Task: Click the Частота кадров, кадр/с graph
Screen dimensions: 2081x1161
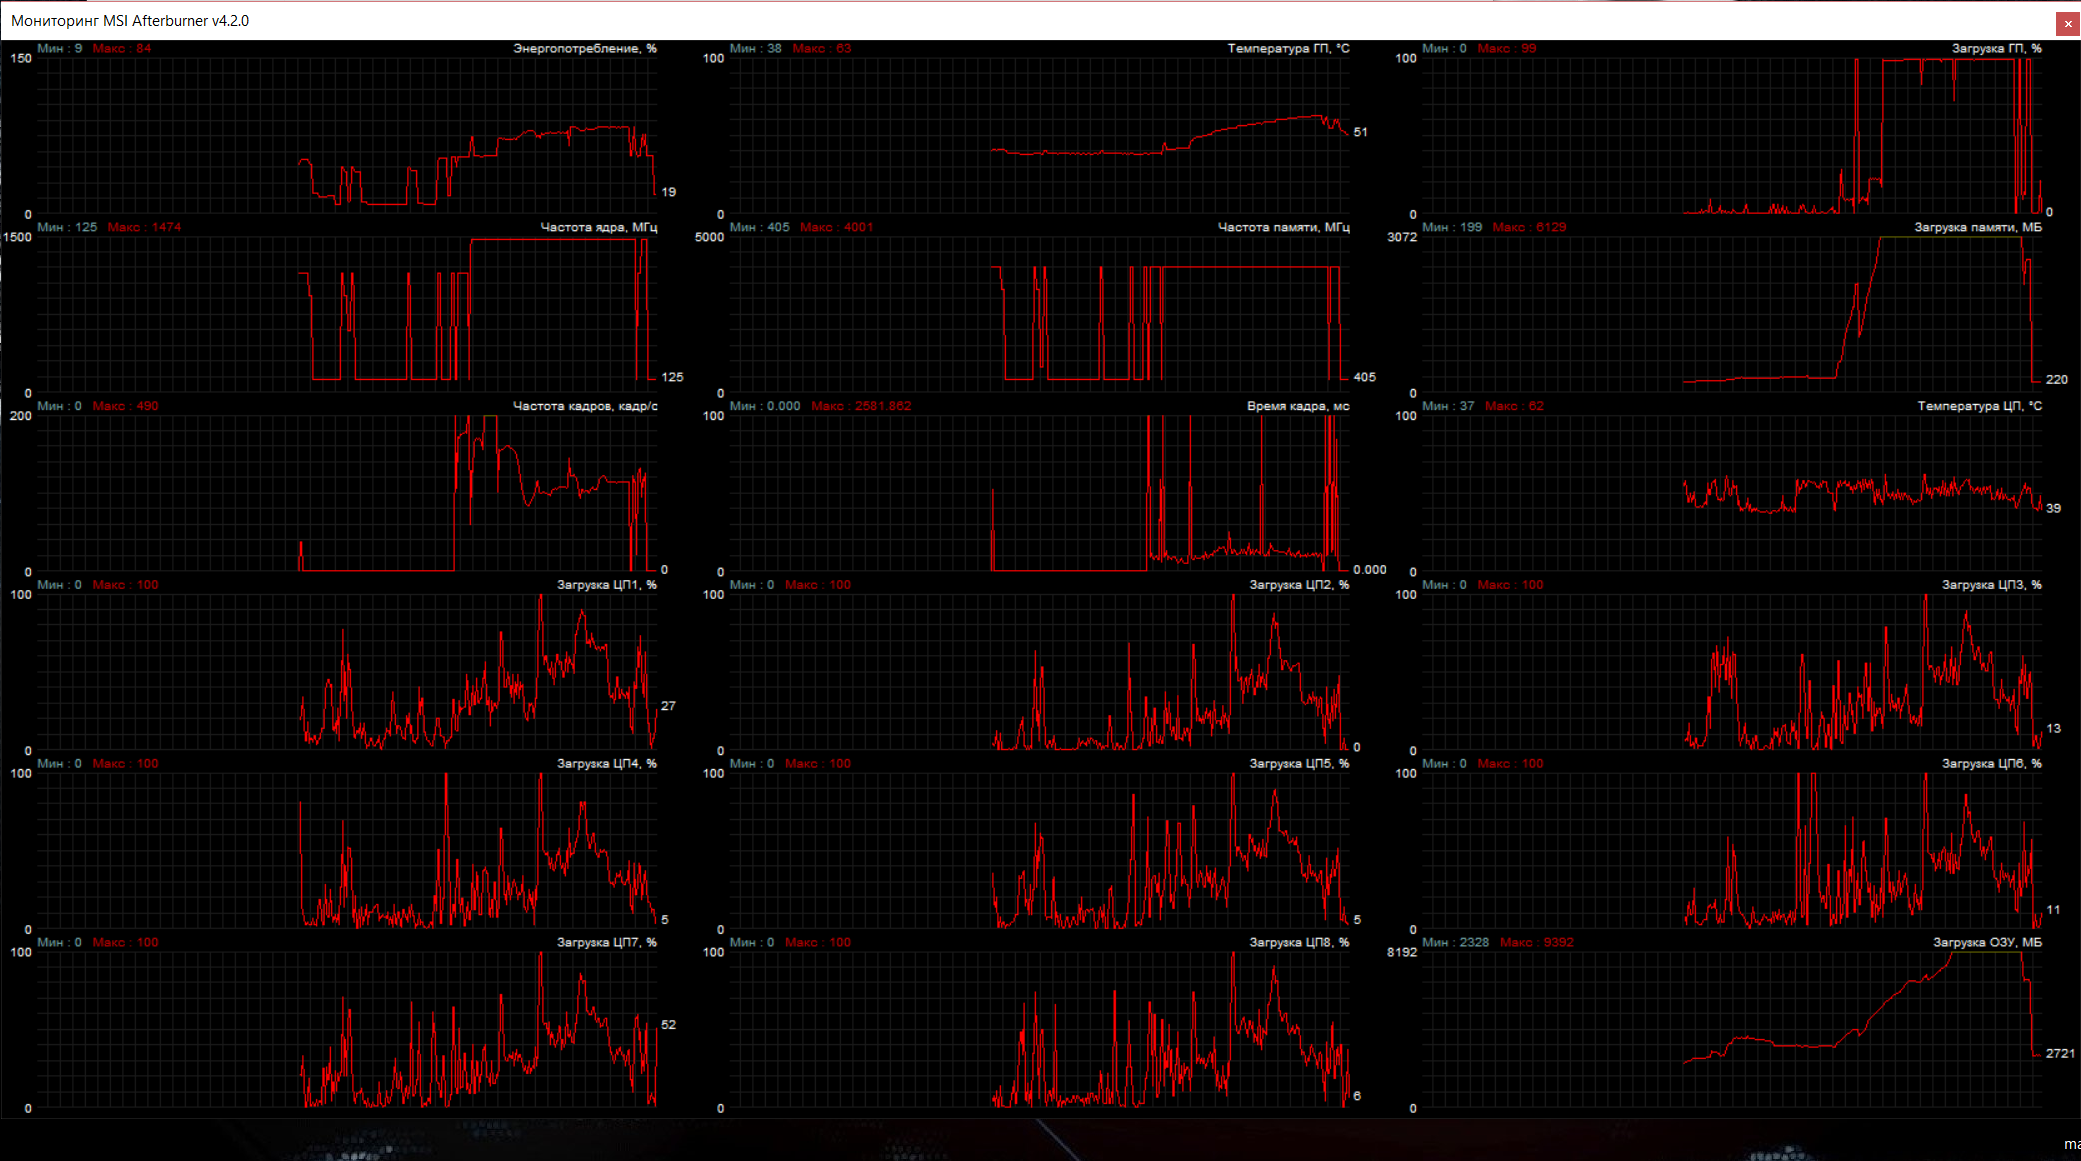Action: pyautogui.click(x=347, y=493)
